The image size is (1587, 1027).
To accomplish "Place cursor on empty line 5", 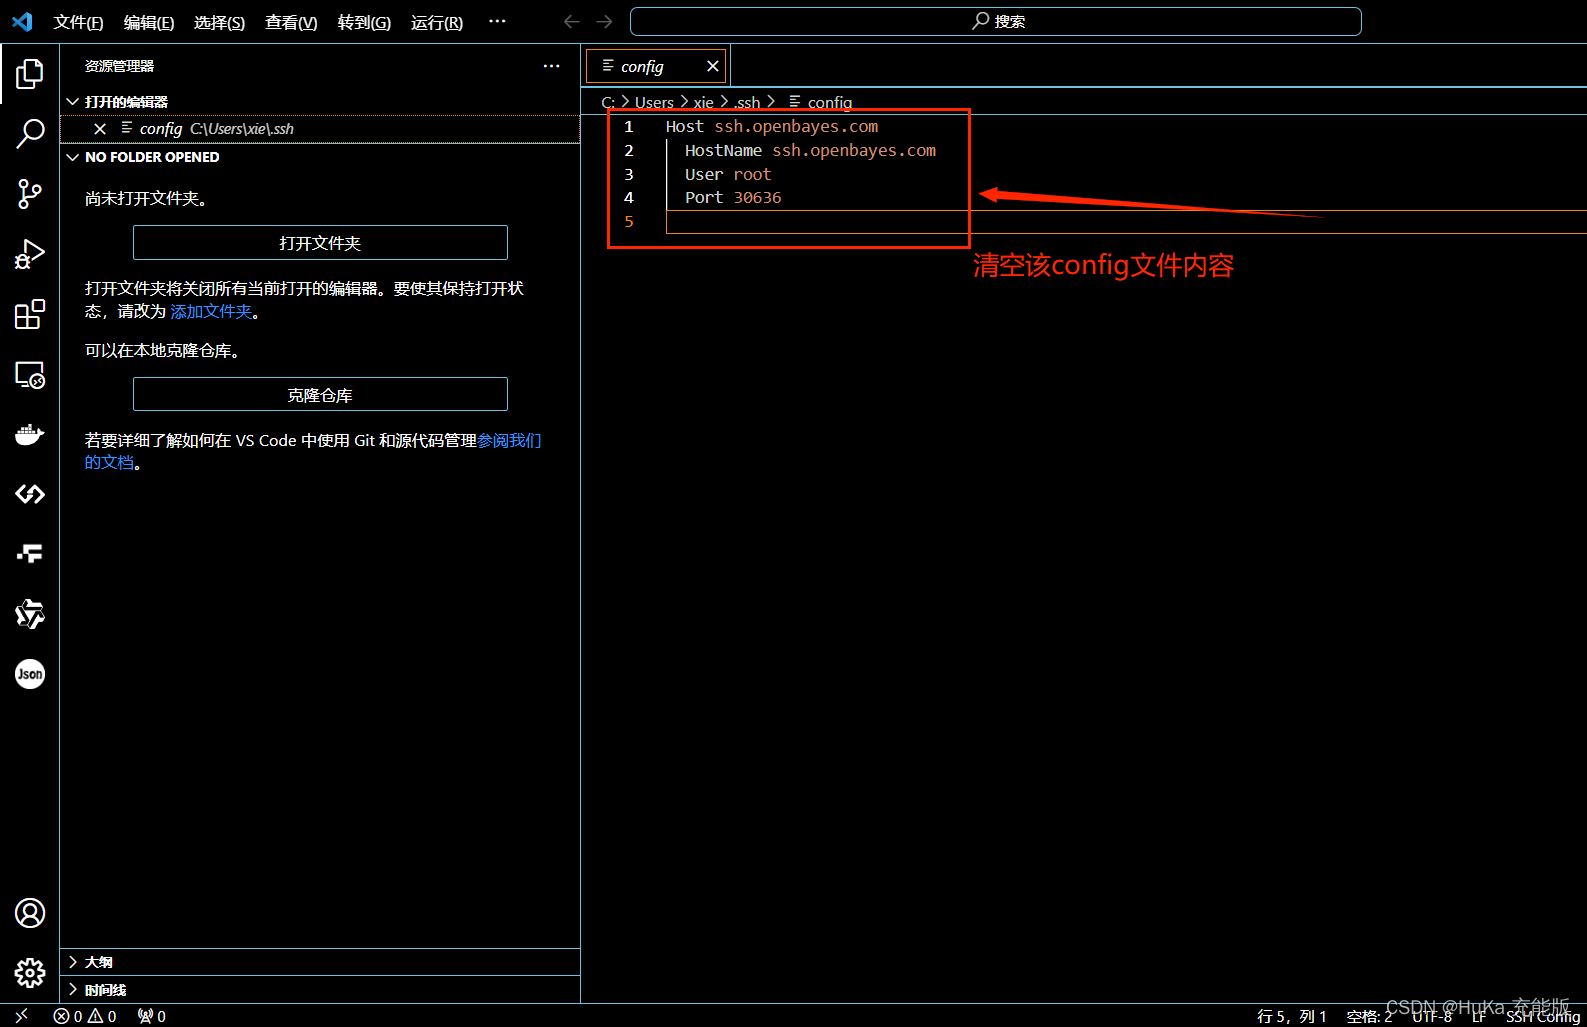I will tap(1126, 222).
